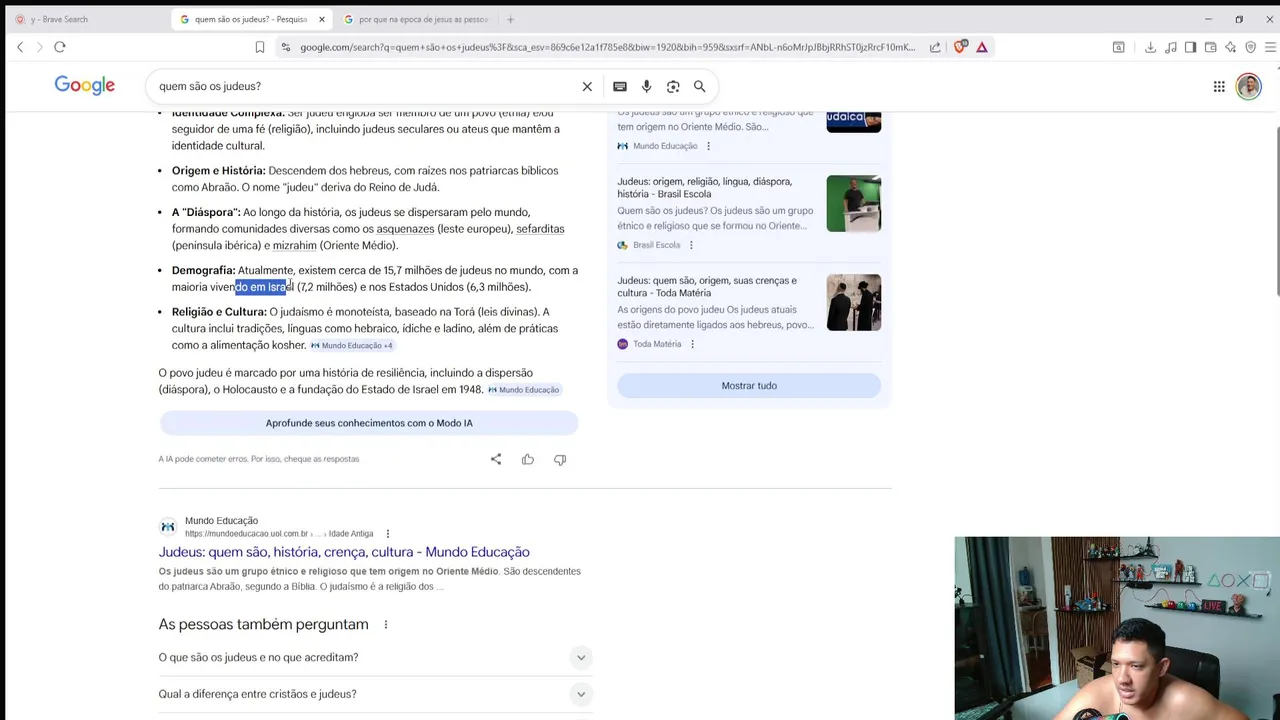Toggle the browser sidebar panel icon
The image size is (1280, 720).
coord(1190,47)
